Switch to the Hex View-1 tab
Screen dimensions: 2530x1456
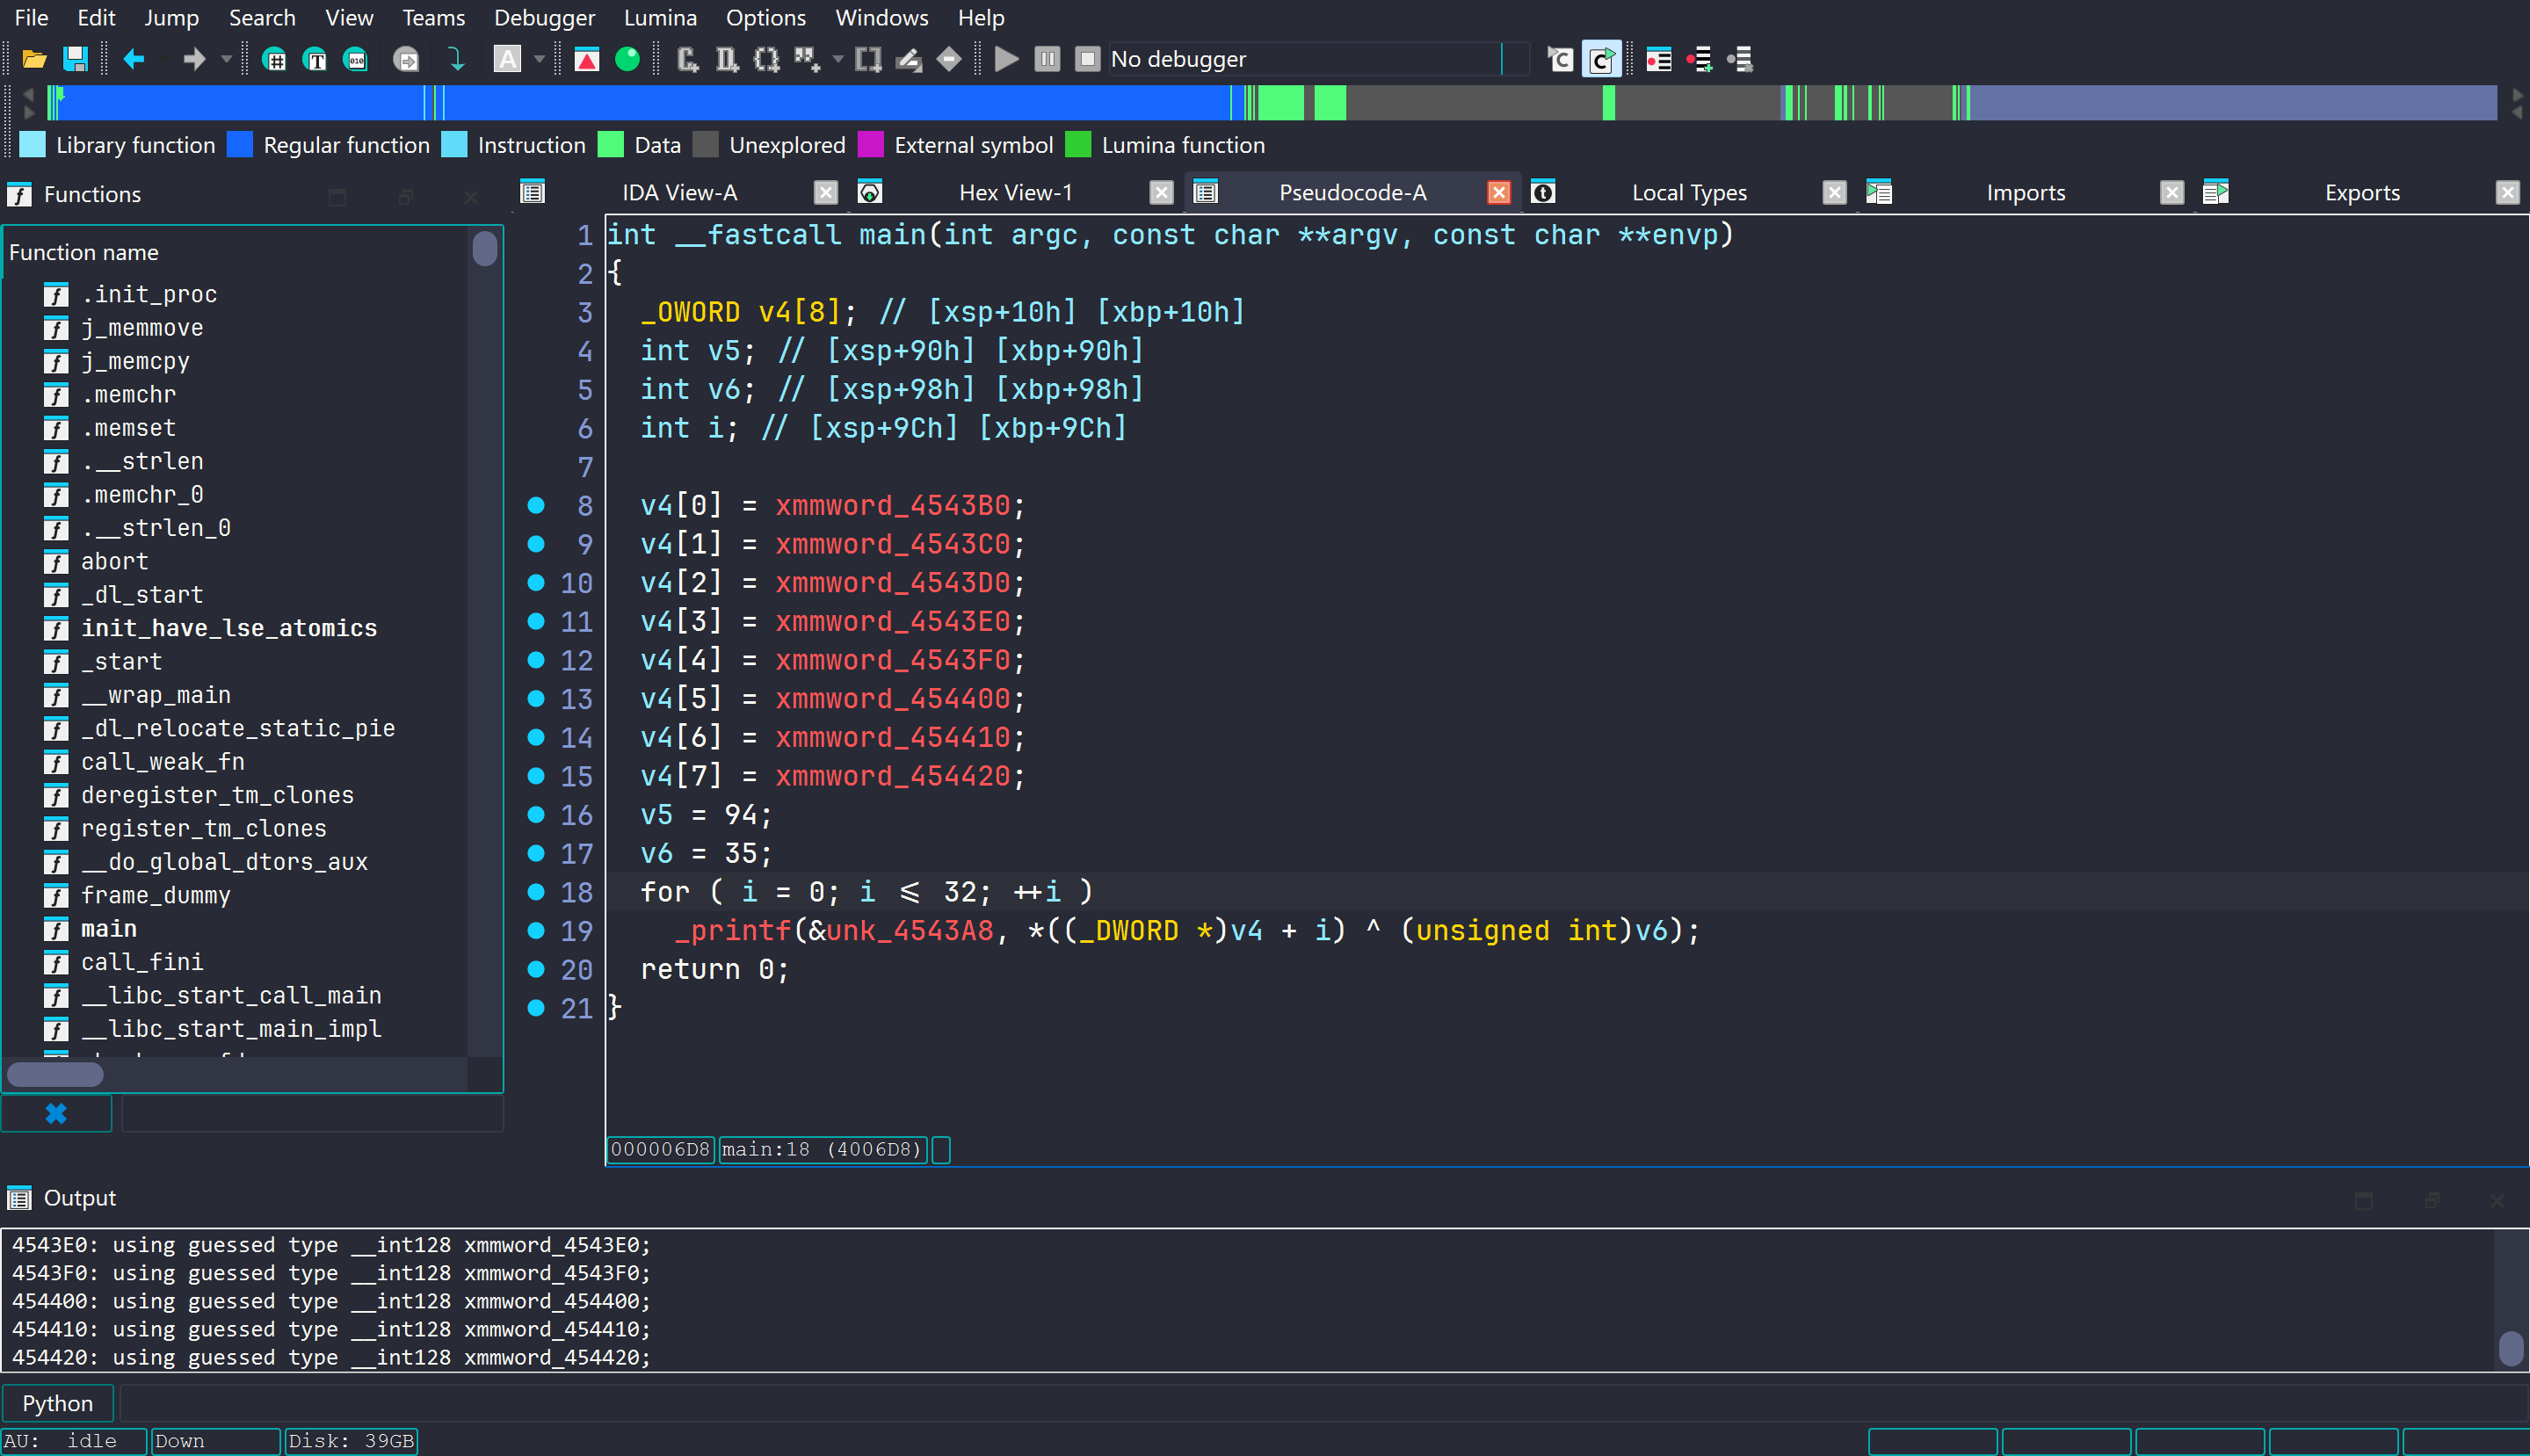pos(1015,193)
